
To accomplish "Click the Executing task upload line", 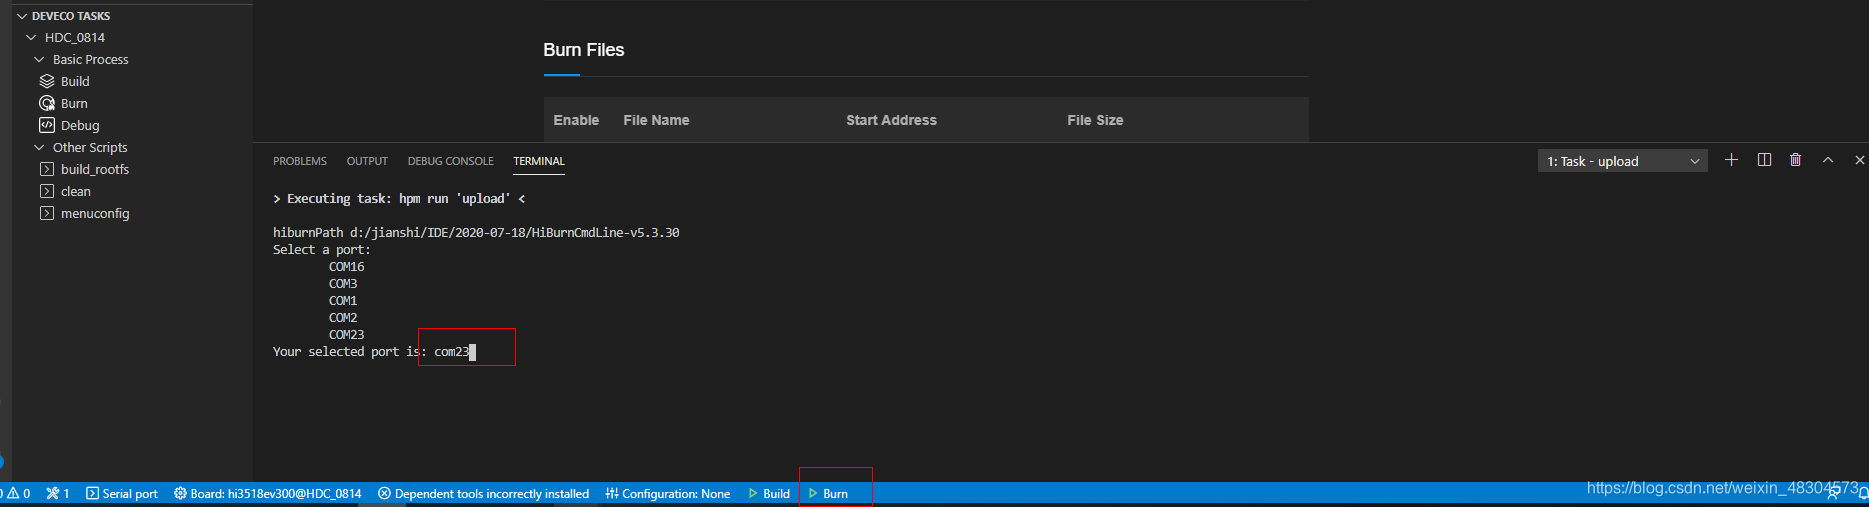I will [x=399, y=199].
